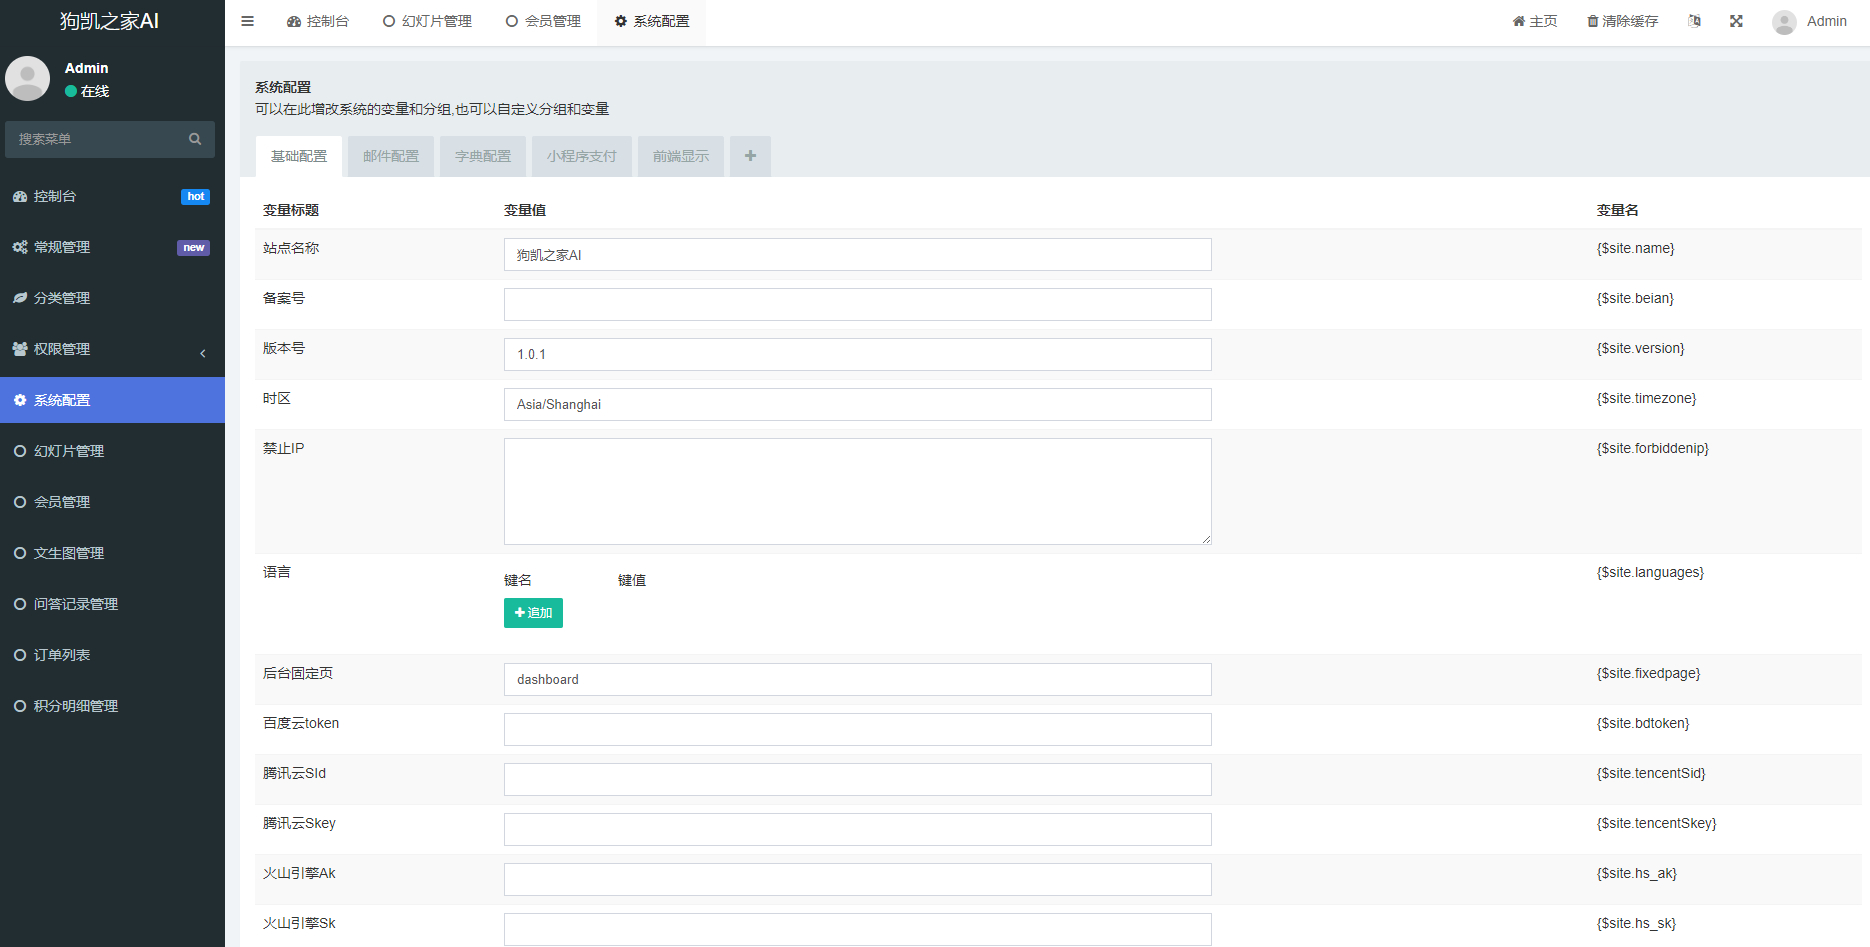The width and height of the screenshot is (1870, 947).
Task: Click into the 禁止IP text area
Action: (857, 491)
